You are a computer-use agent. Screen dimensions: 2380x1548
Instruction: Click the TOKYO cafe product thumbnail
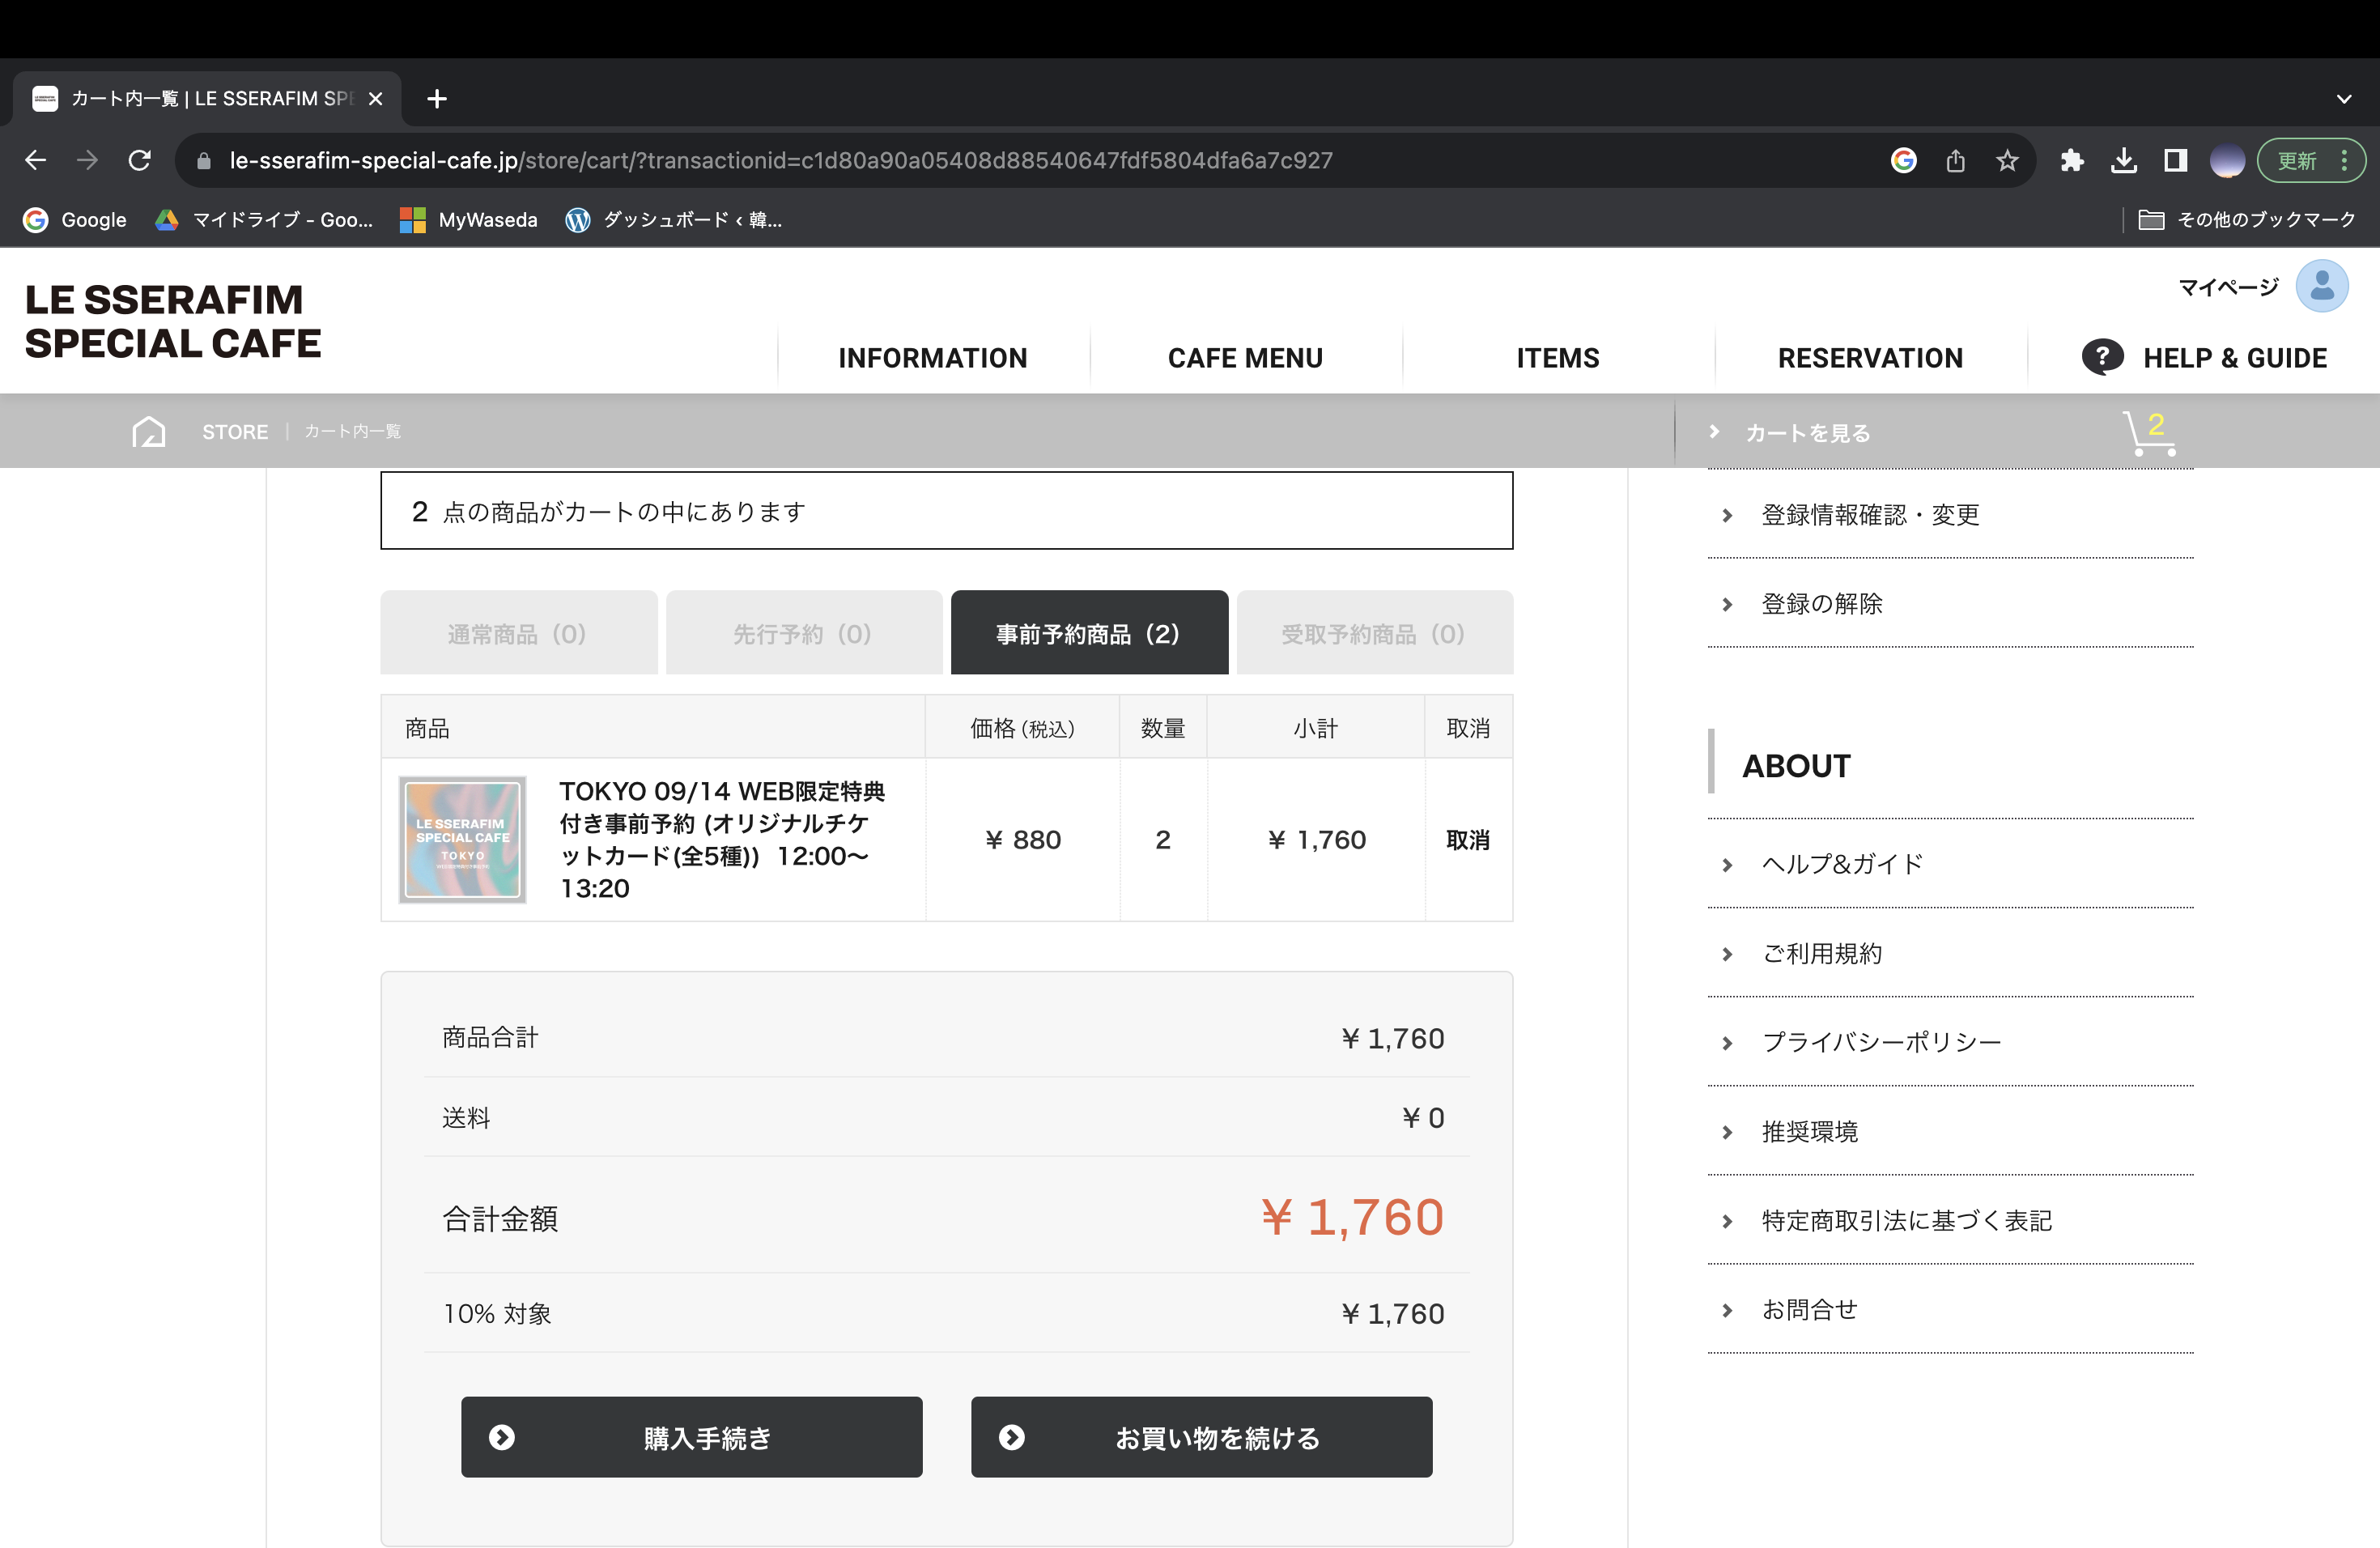point(462,840)
